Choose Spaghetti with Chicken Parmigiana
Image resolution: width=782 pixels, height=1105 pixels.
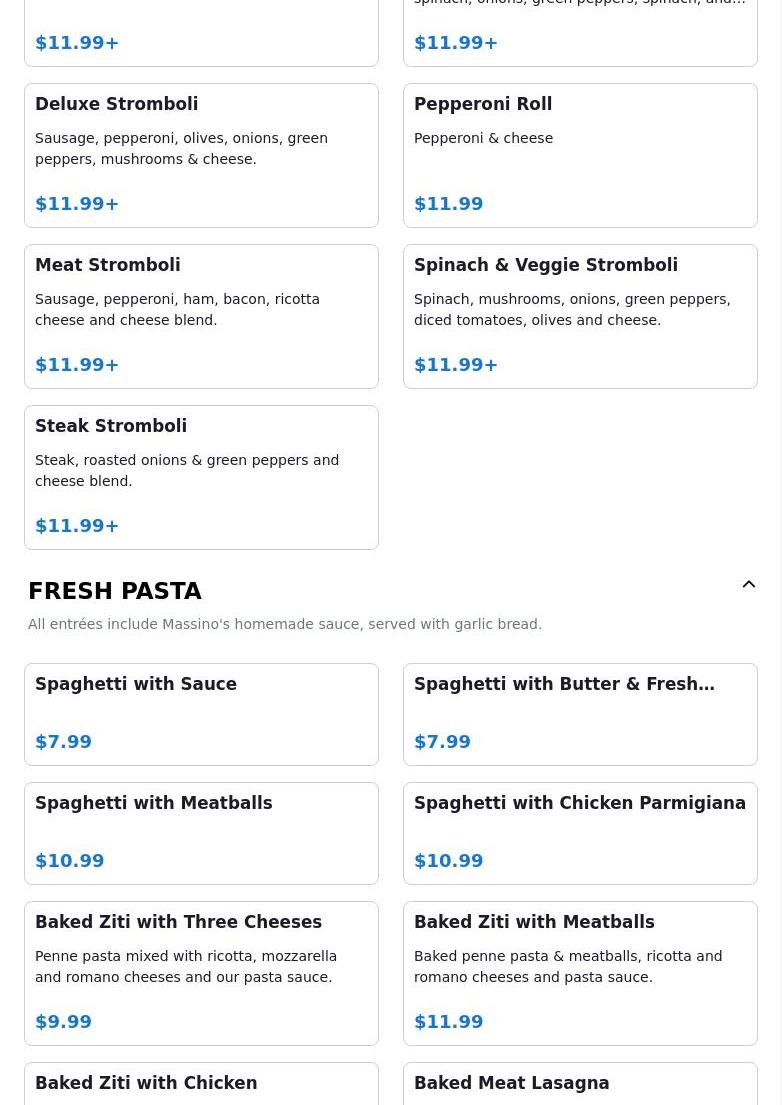point(581,834)
